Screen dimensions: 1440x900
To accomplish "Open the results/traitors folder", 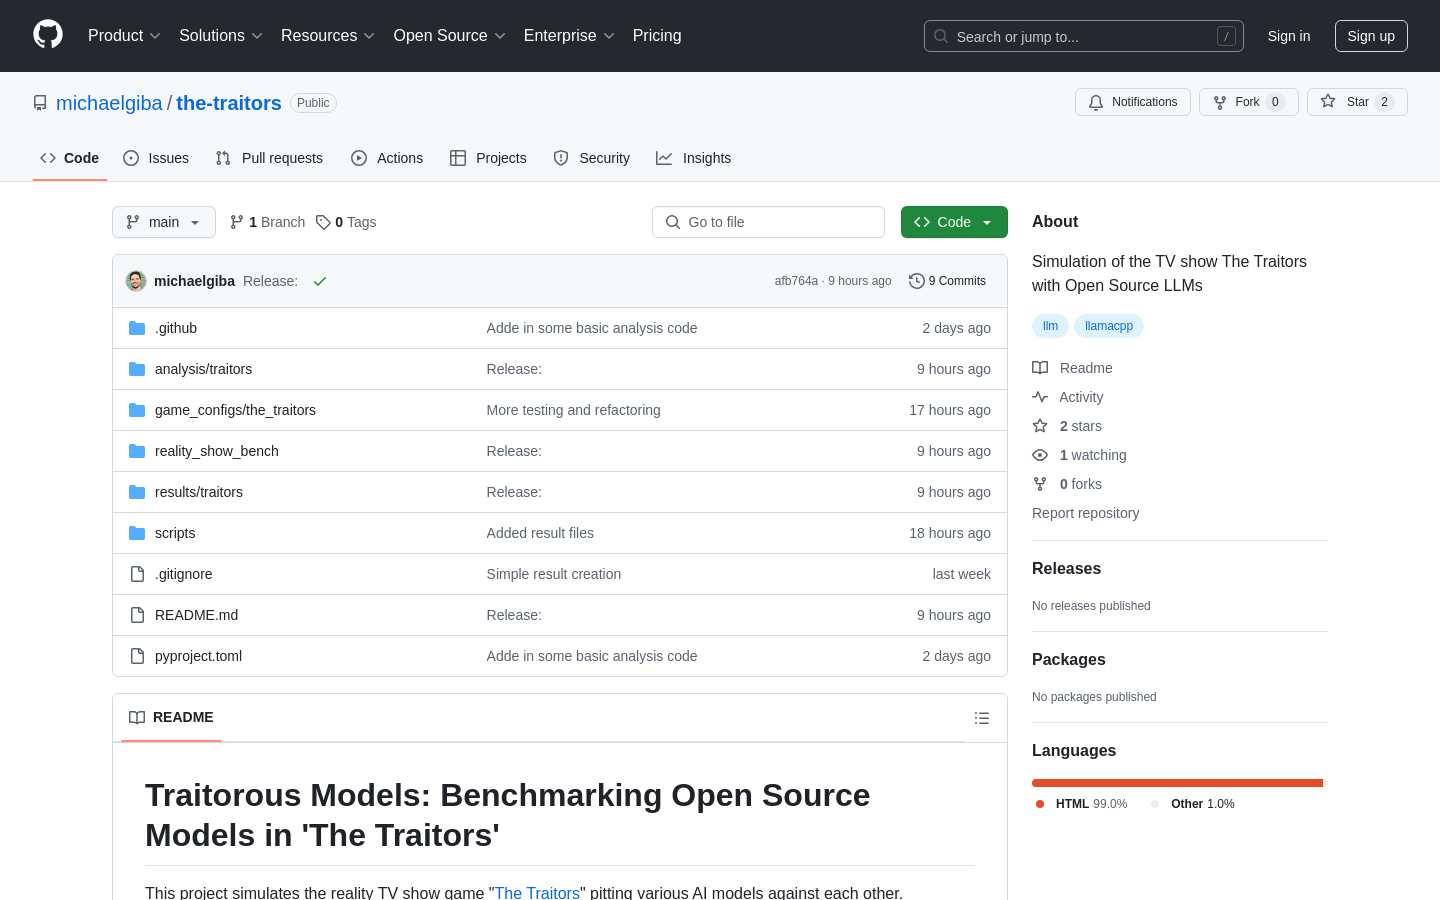I will tap(199, 492).
